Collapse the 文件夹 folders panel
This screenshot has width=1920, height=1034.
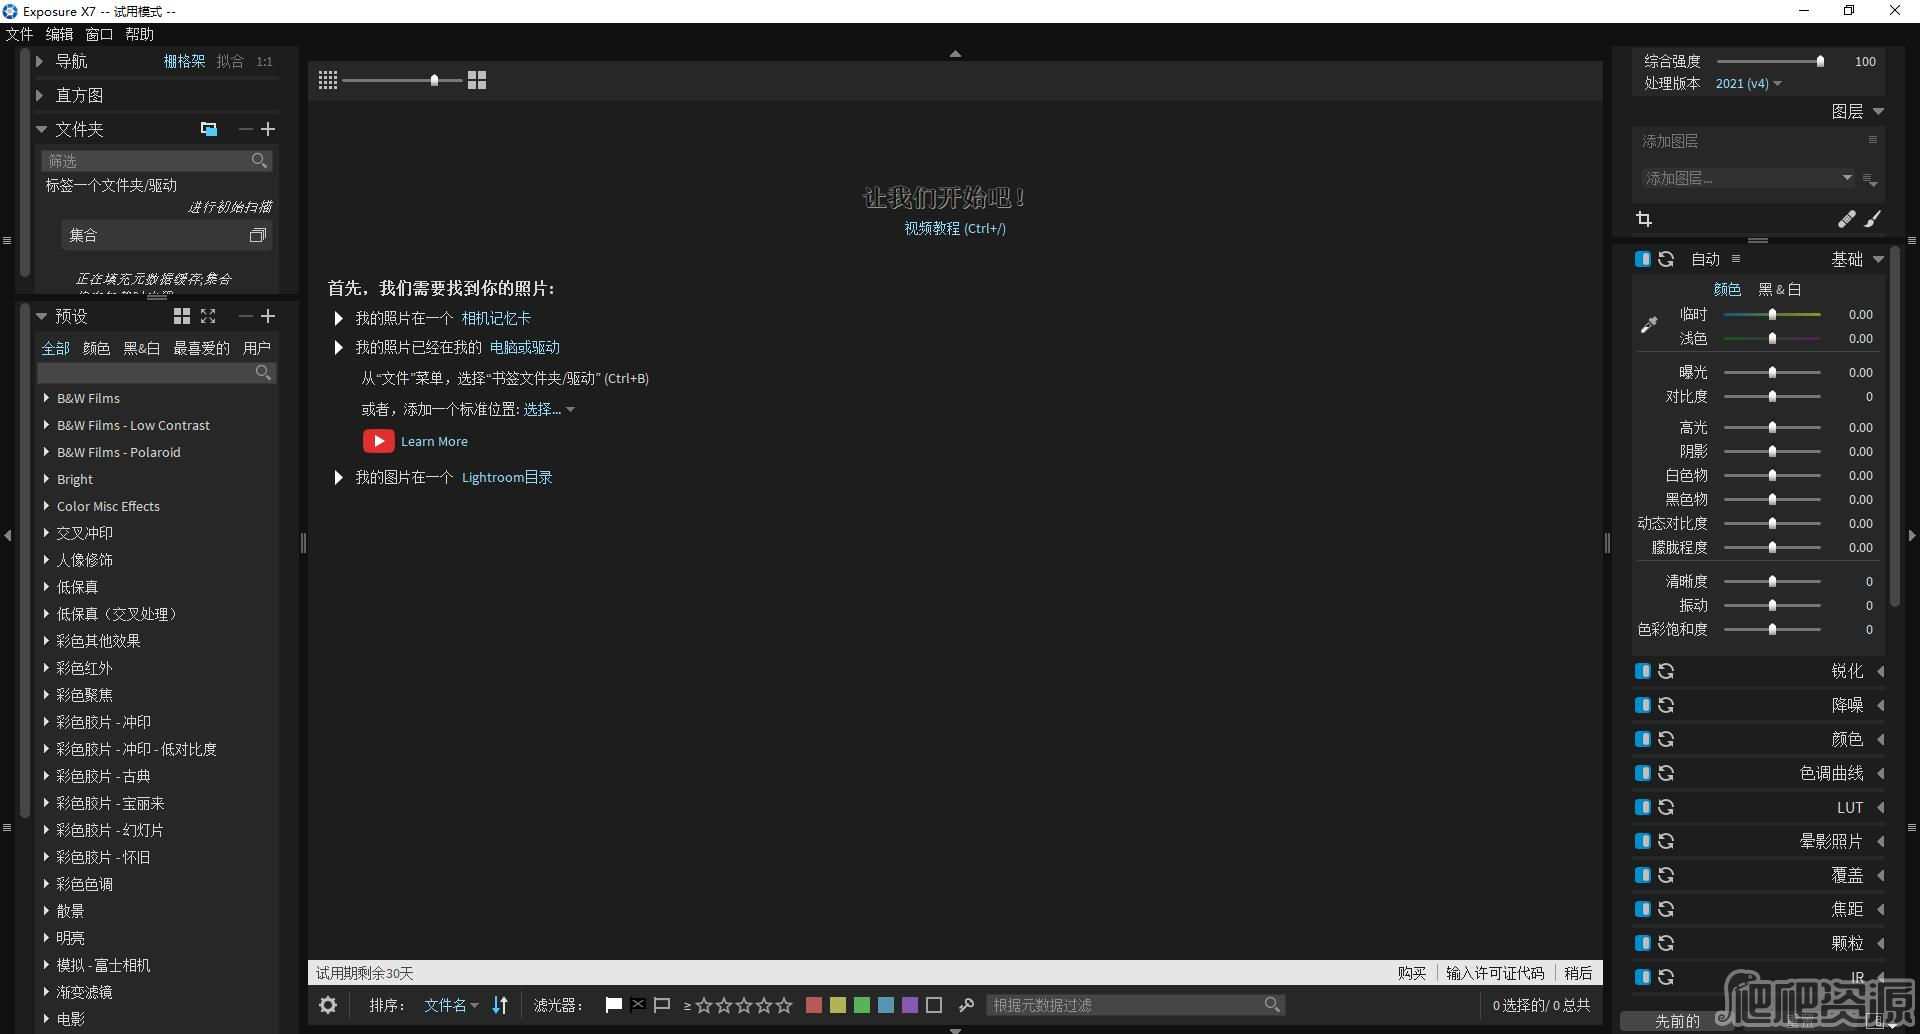coord(41,129)
